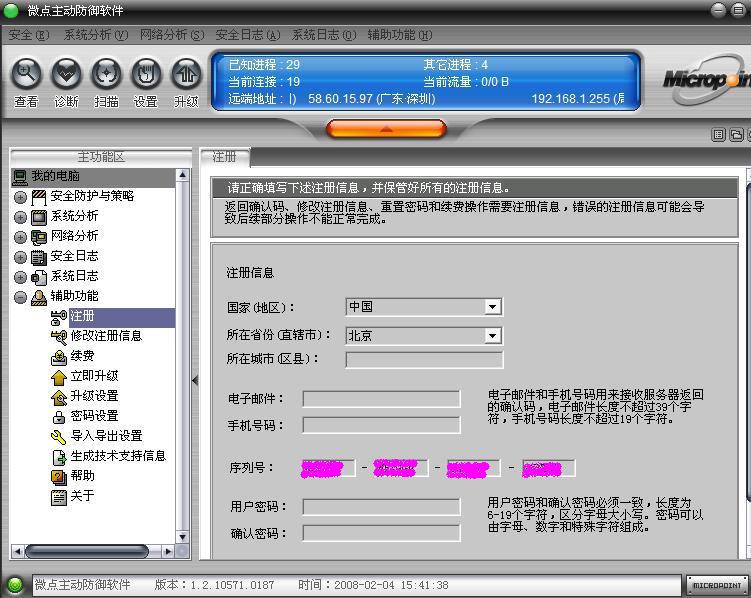Image resolution: width=751 pixels, height=598 pixels.
Task: Click the 安全日志 tree icon
Action: click(x=39, y=258)
